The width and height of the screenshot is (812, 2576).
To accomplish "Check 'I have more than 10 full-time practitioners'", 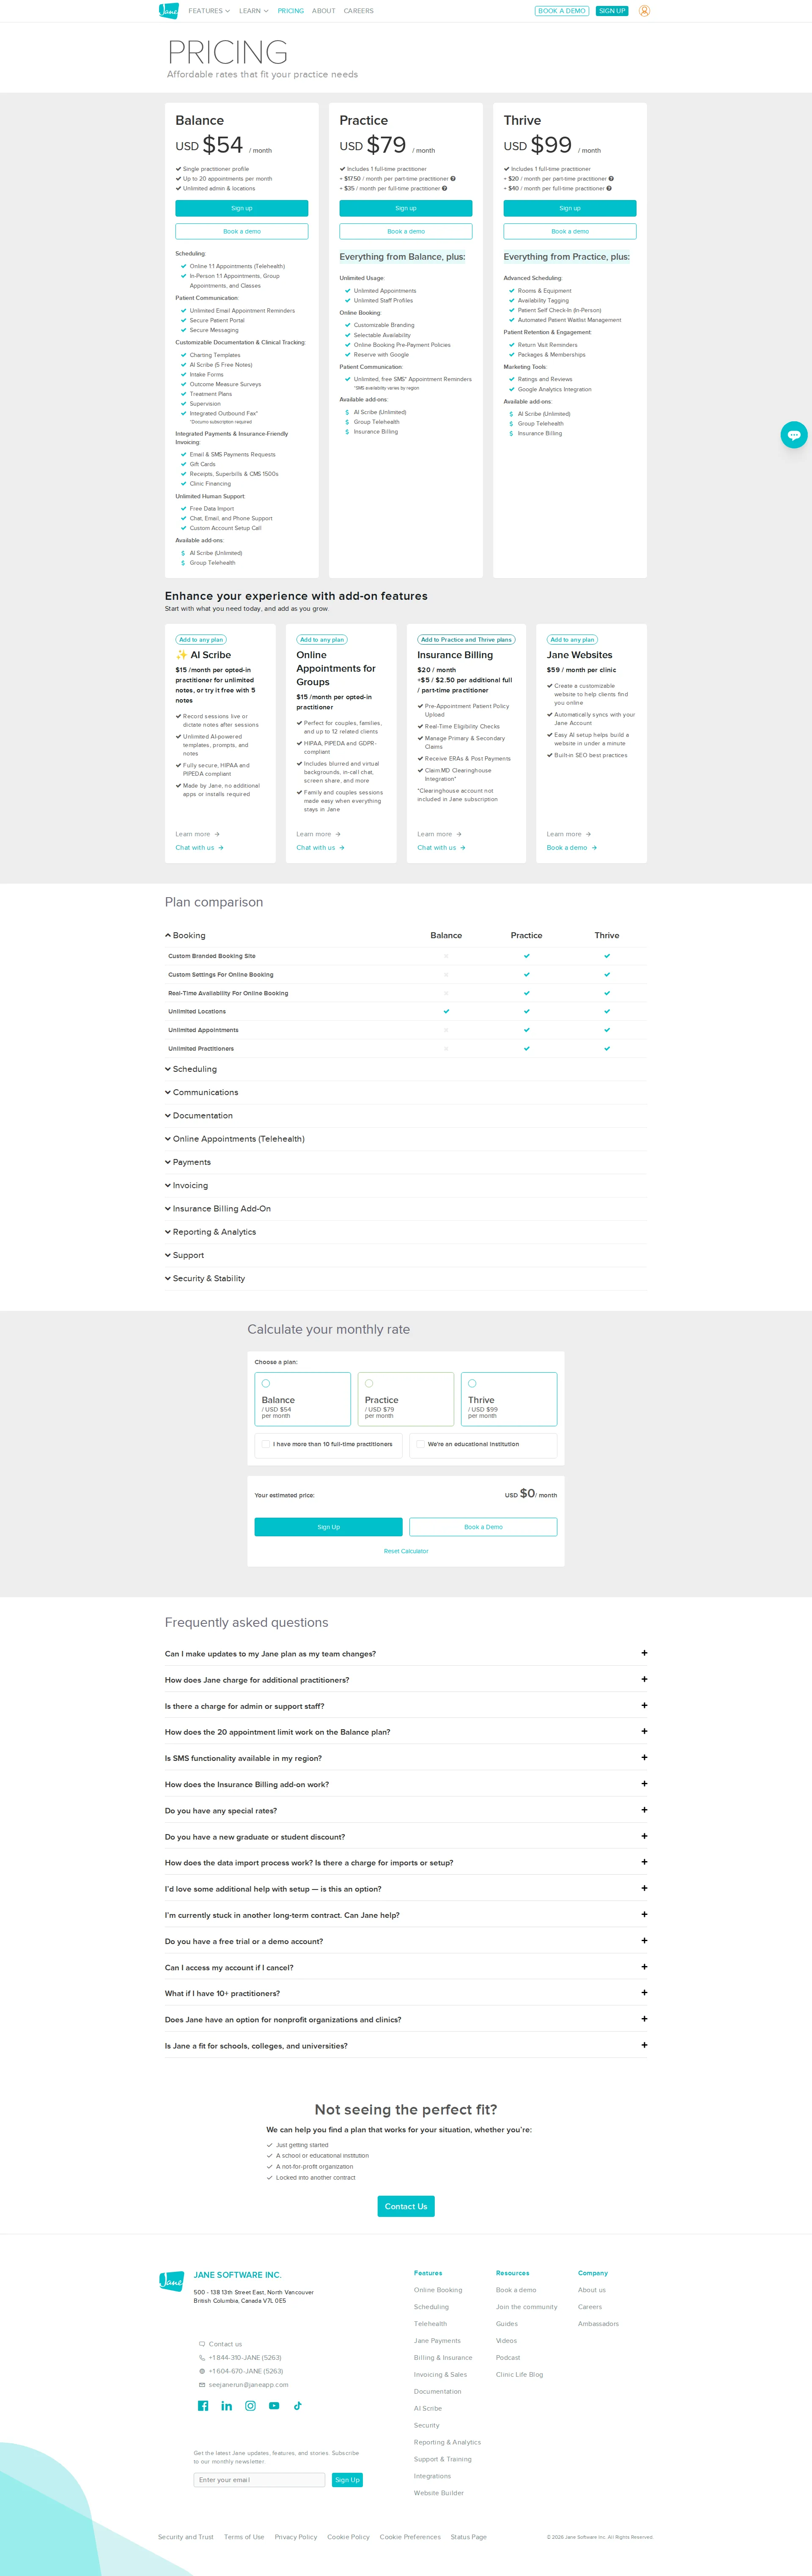I will 265,1444.
